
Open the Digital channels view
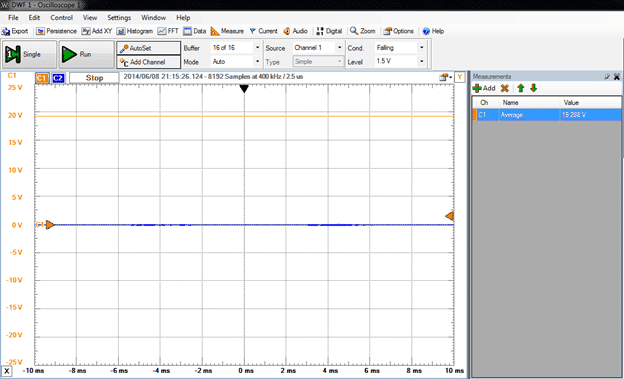329,31
